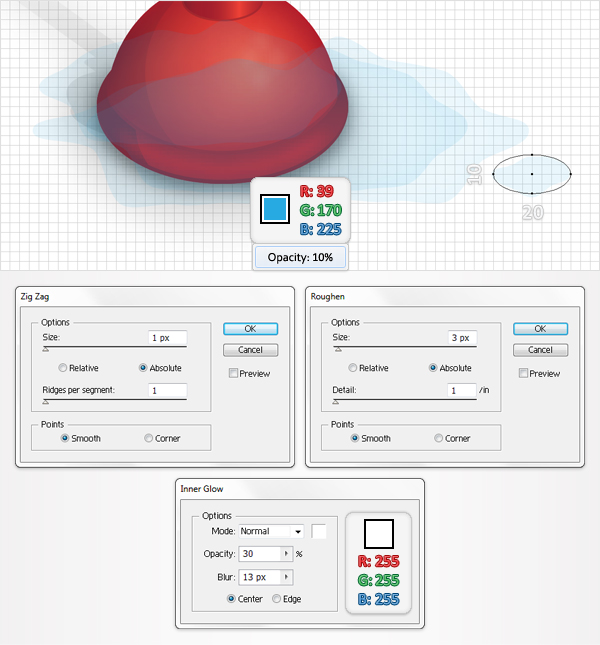Click OK in the Roughen dialog
600x645 pixels.
[x=540, y=329]
